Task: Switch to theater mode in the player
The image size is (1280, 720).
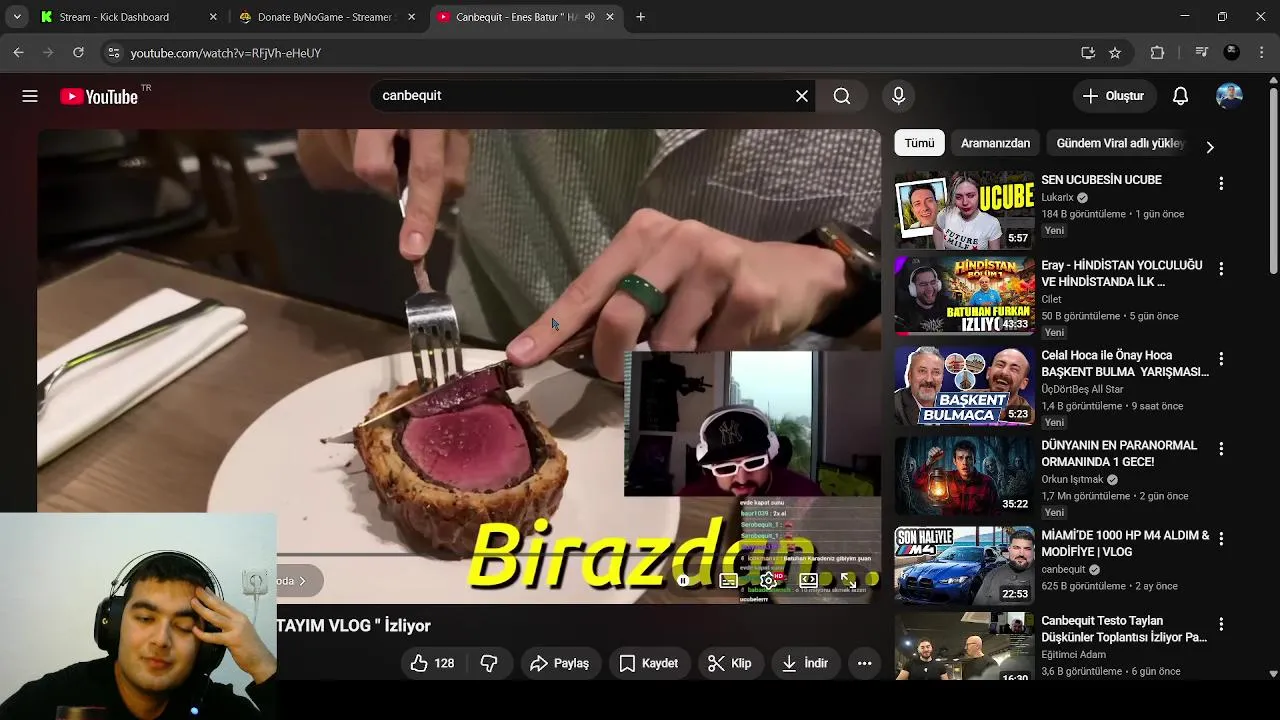Action: [809, 580]
